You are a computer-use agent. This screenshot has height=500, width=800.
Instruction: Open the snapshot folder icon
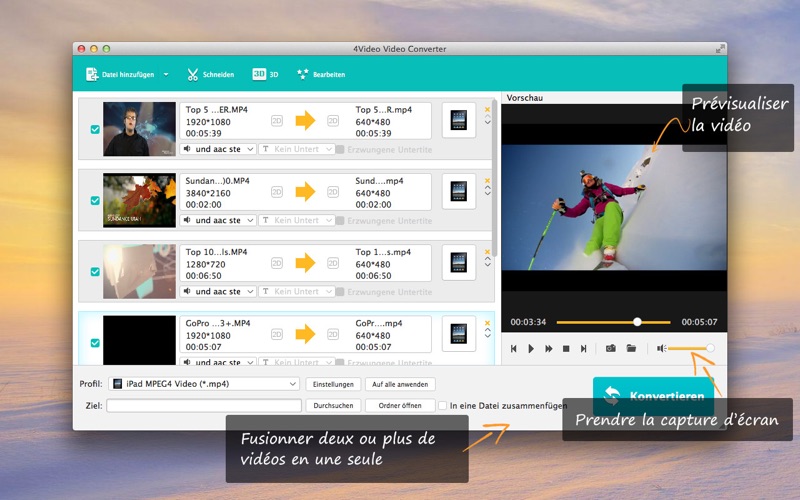point(631,348)
